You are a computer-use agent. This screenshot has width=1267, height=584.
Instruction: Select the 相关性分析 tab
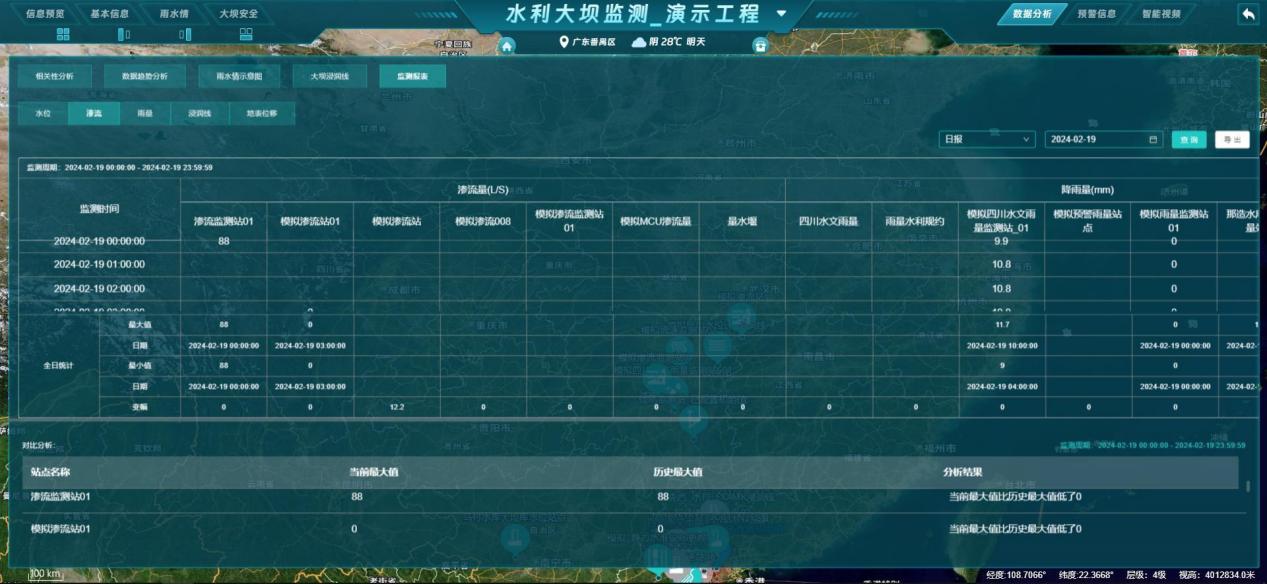pos(54,76)
